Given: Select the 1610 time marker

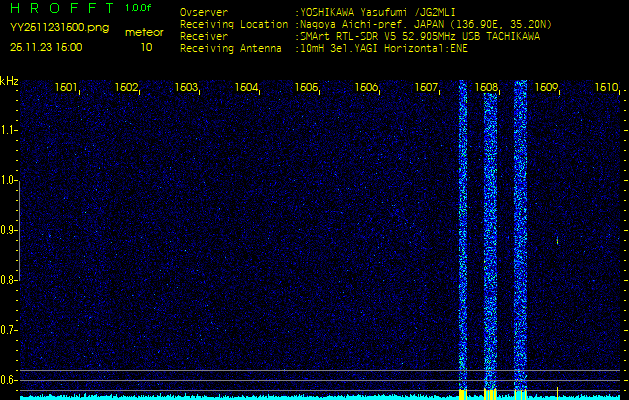Looking at the screenshot, I should click(x=606, y=88).
